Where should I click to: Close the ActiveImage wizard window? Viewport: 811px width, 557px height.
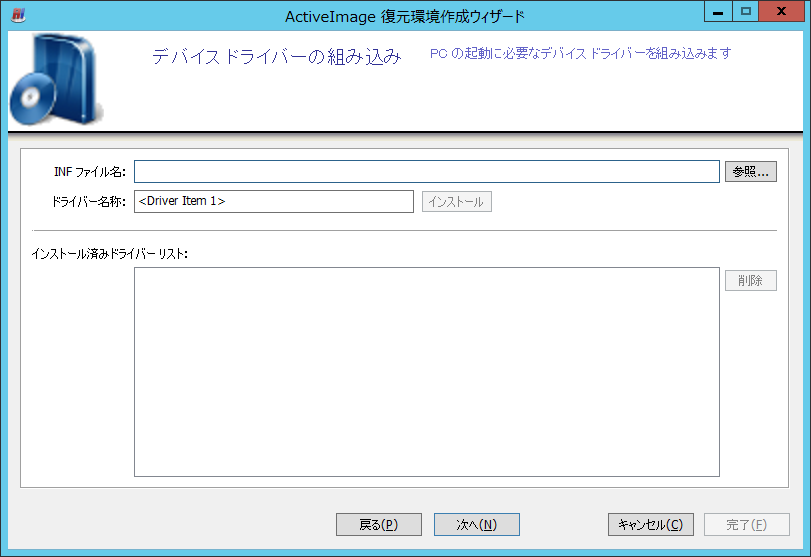pyautogui.click(x=781, y=11)
